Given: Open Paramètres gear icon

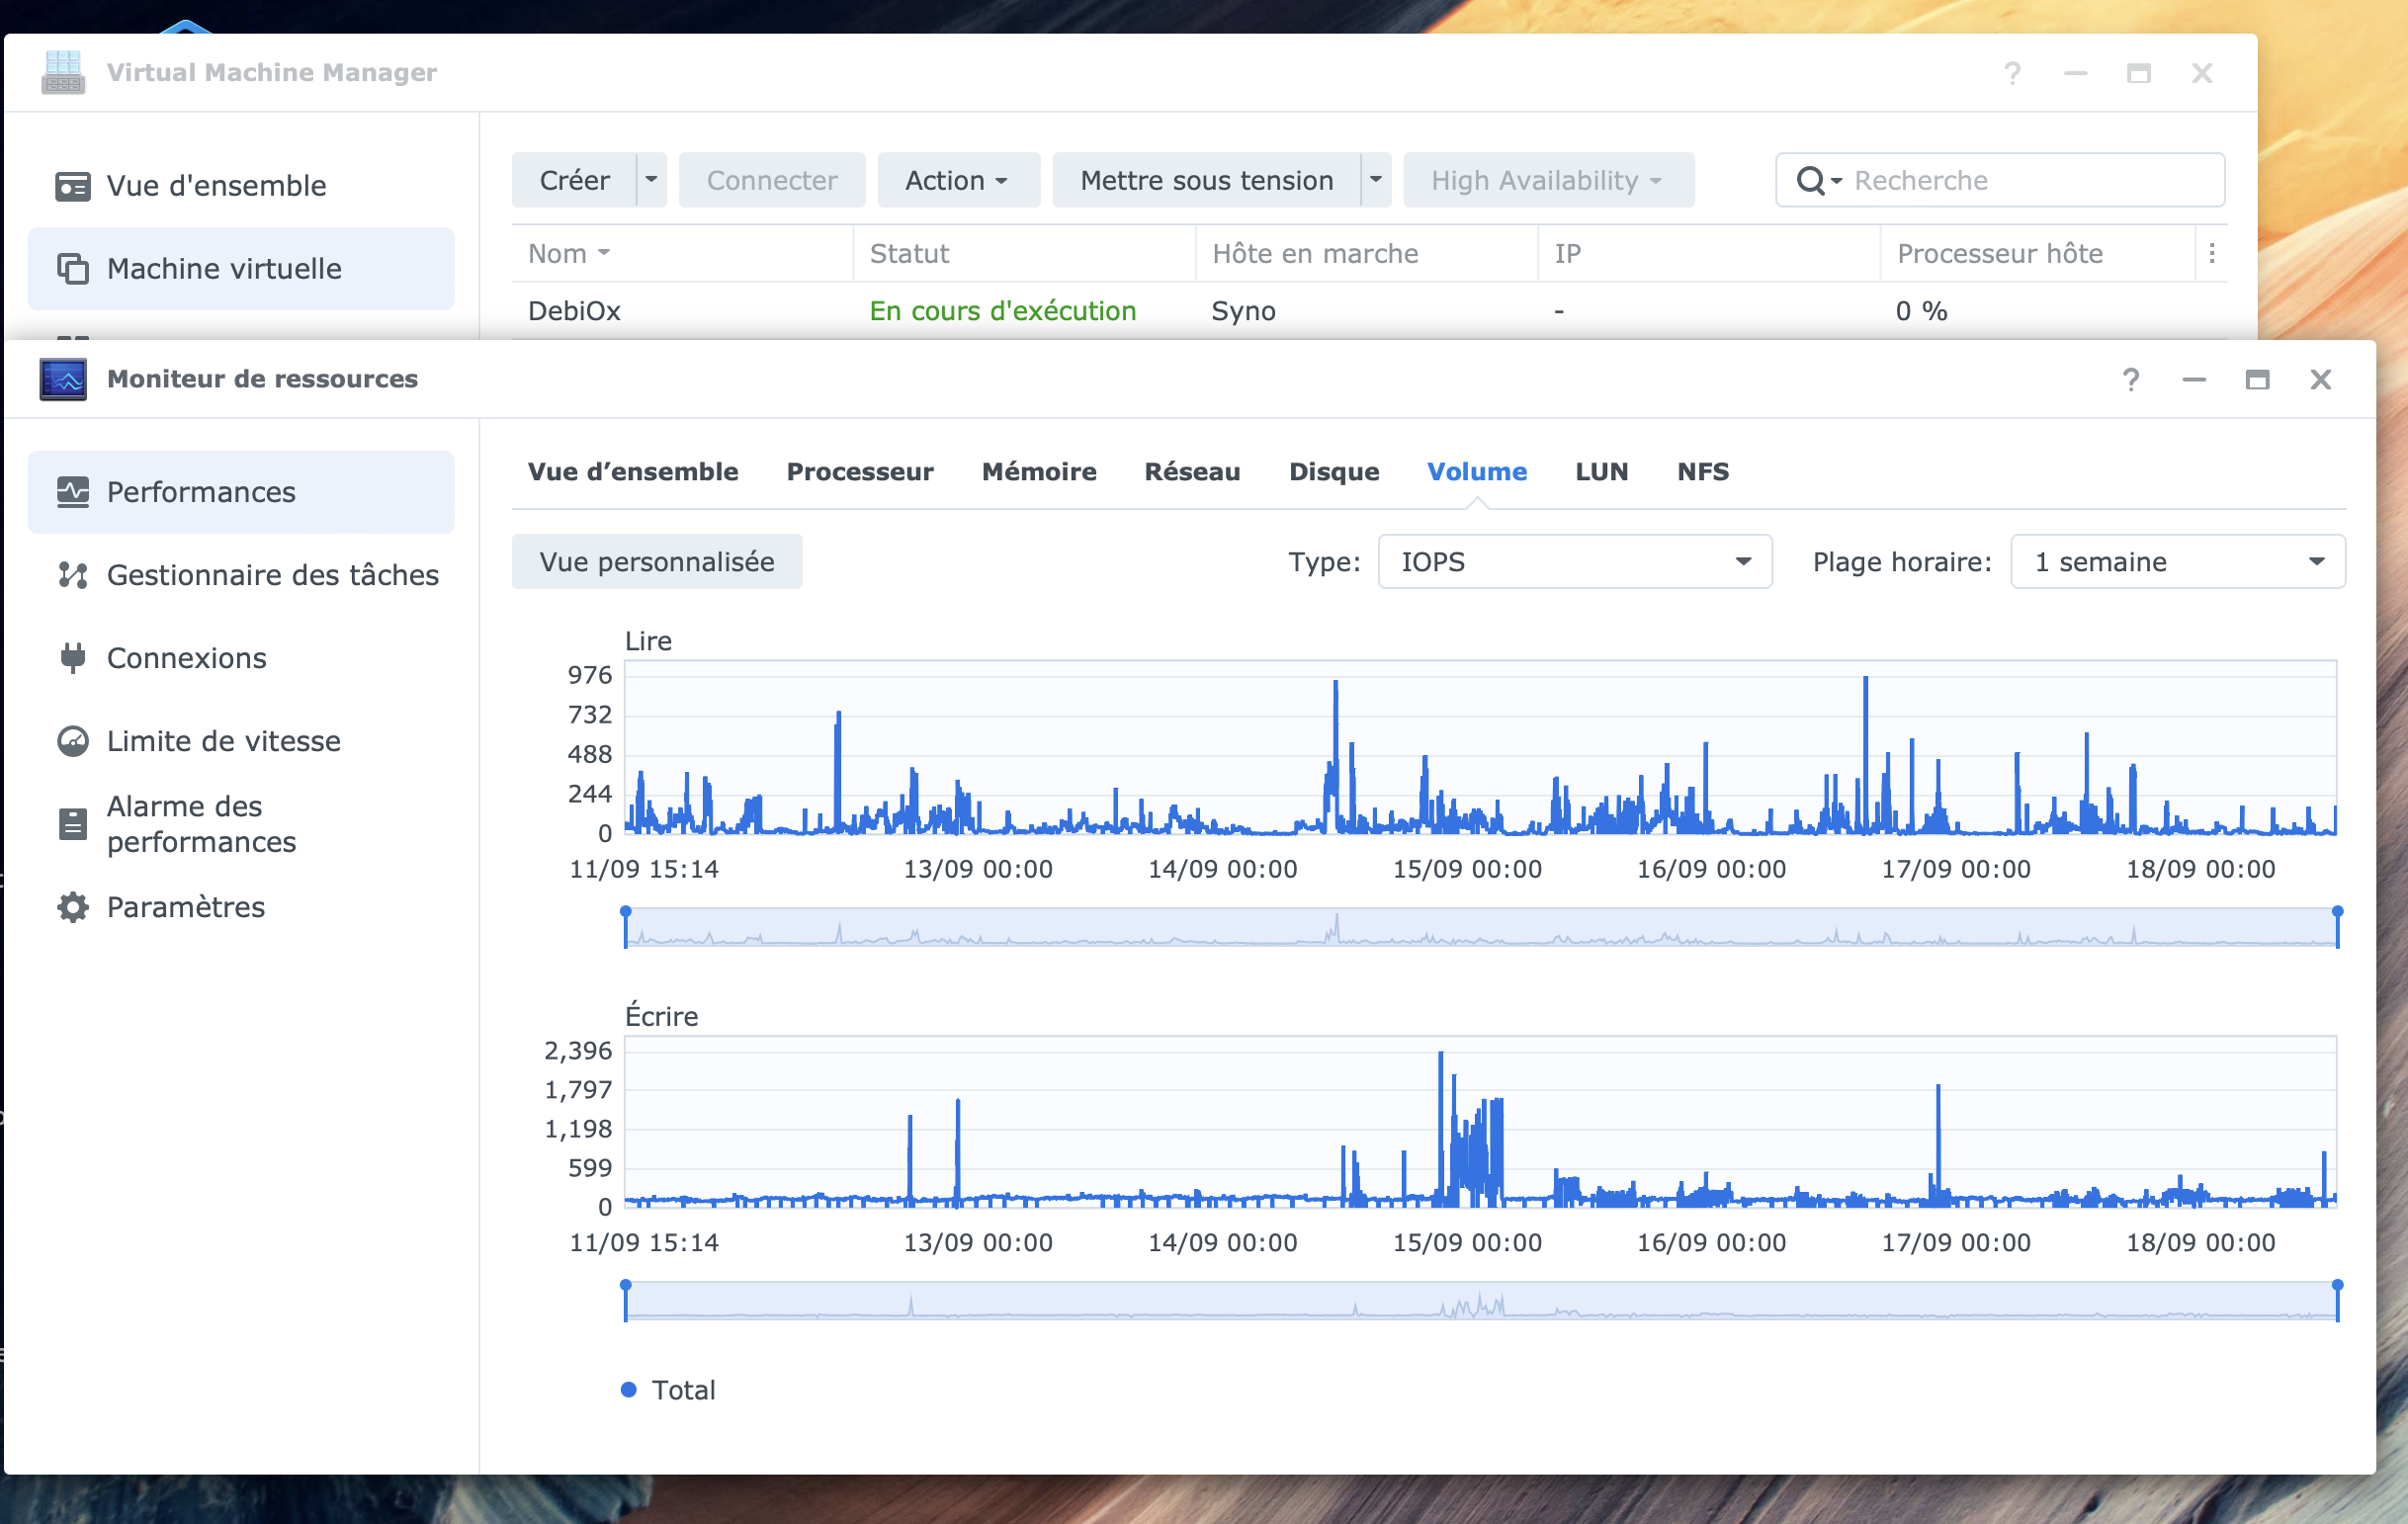Looking at the screenshot, I should click(72, 907).
